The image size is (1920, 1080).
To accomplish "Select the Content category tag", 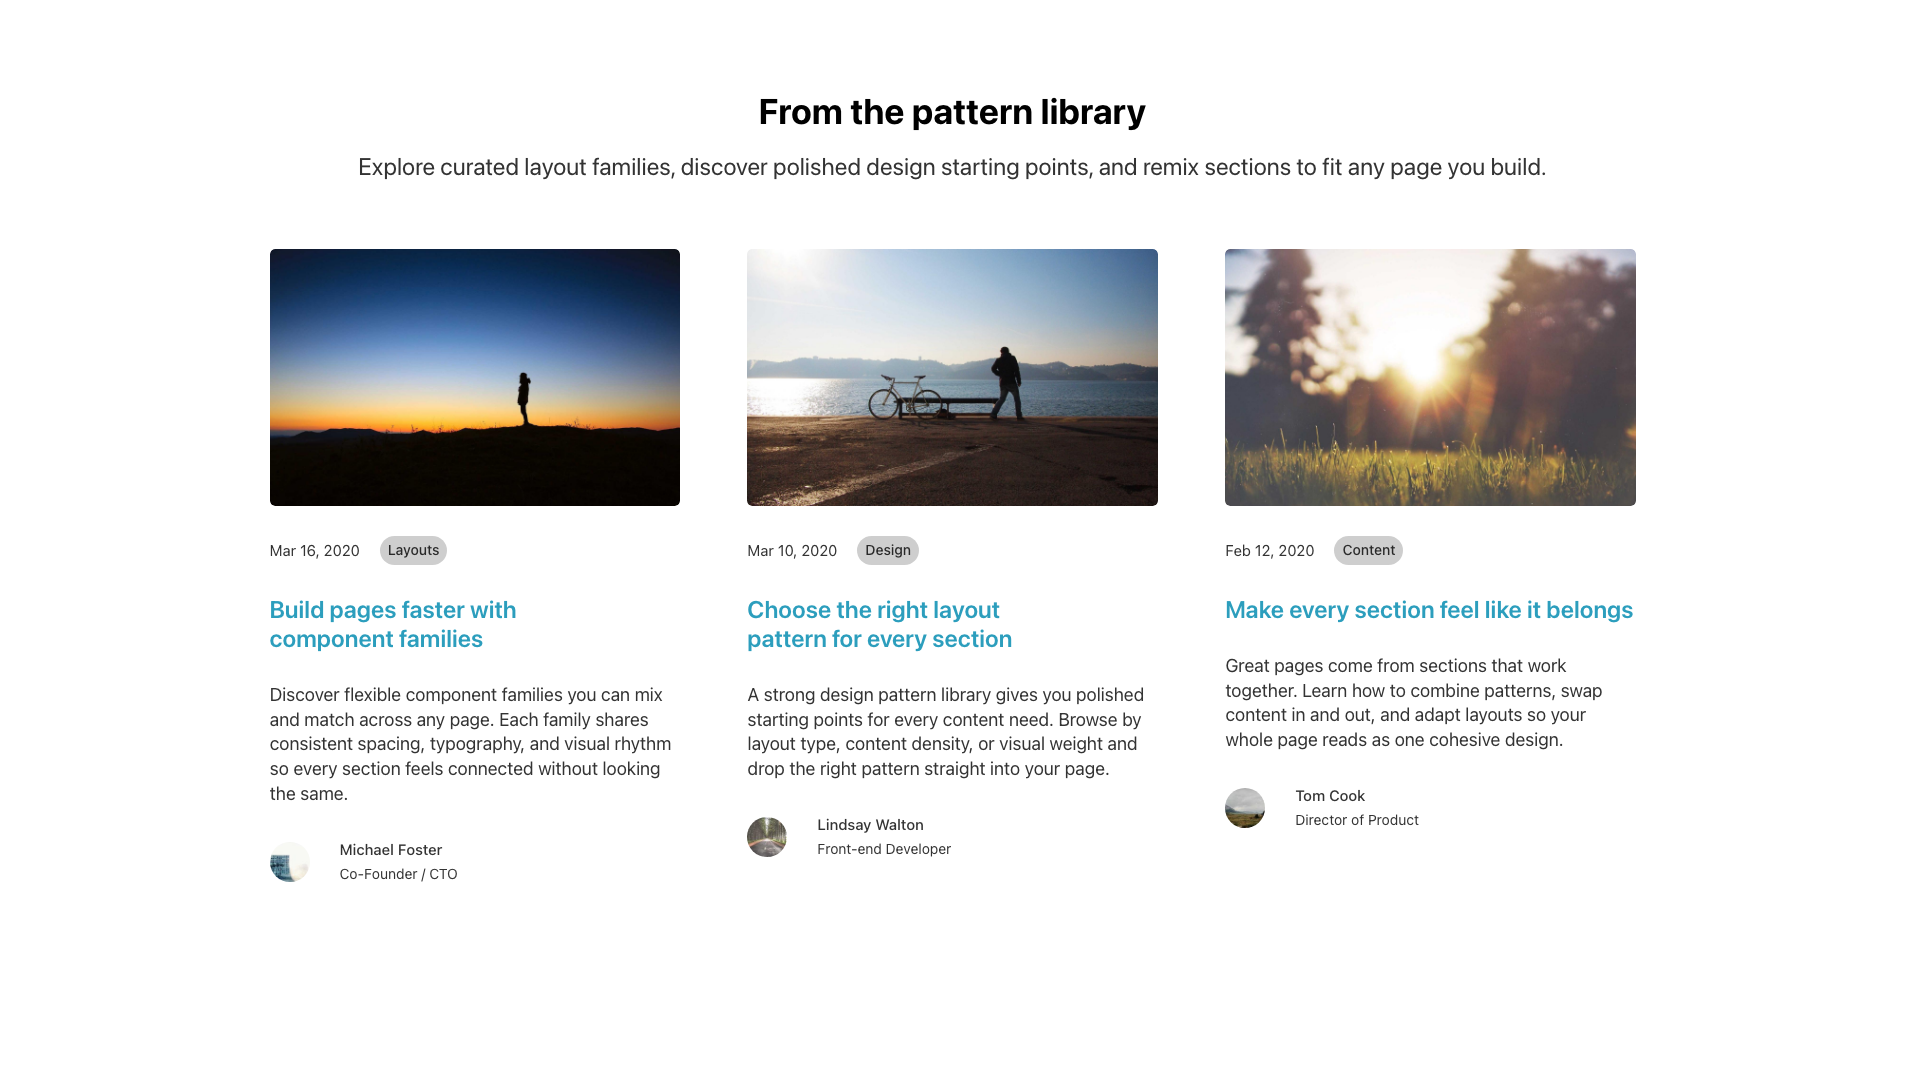I will tap(1368, 550).
